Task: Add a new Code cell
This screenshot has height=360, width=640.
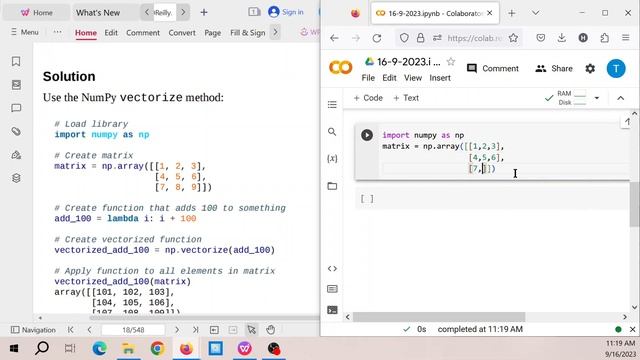Action: click(368, 98)
